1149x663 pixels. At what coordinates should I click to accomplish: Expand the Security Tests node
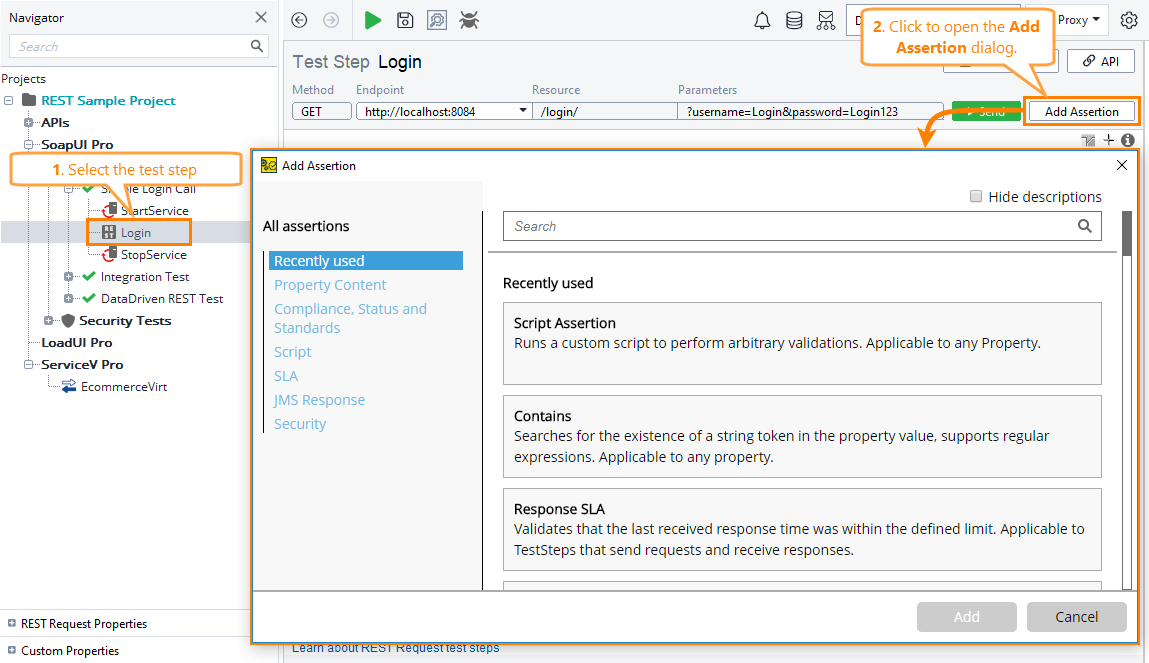[x=48, y=320]
